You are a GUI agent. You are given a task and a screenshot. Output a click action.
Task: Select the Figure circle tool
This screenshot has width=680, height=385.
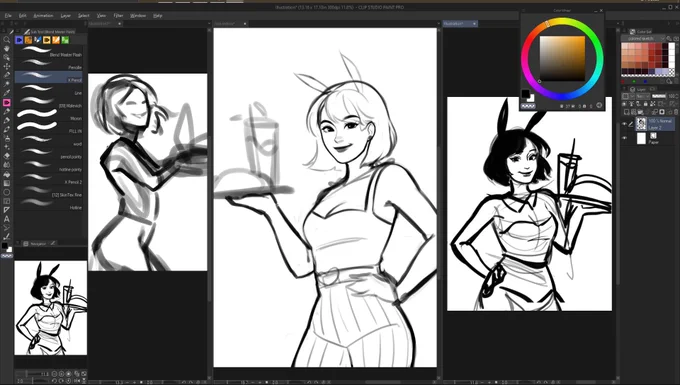point(7,192)
